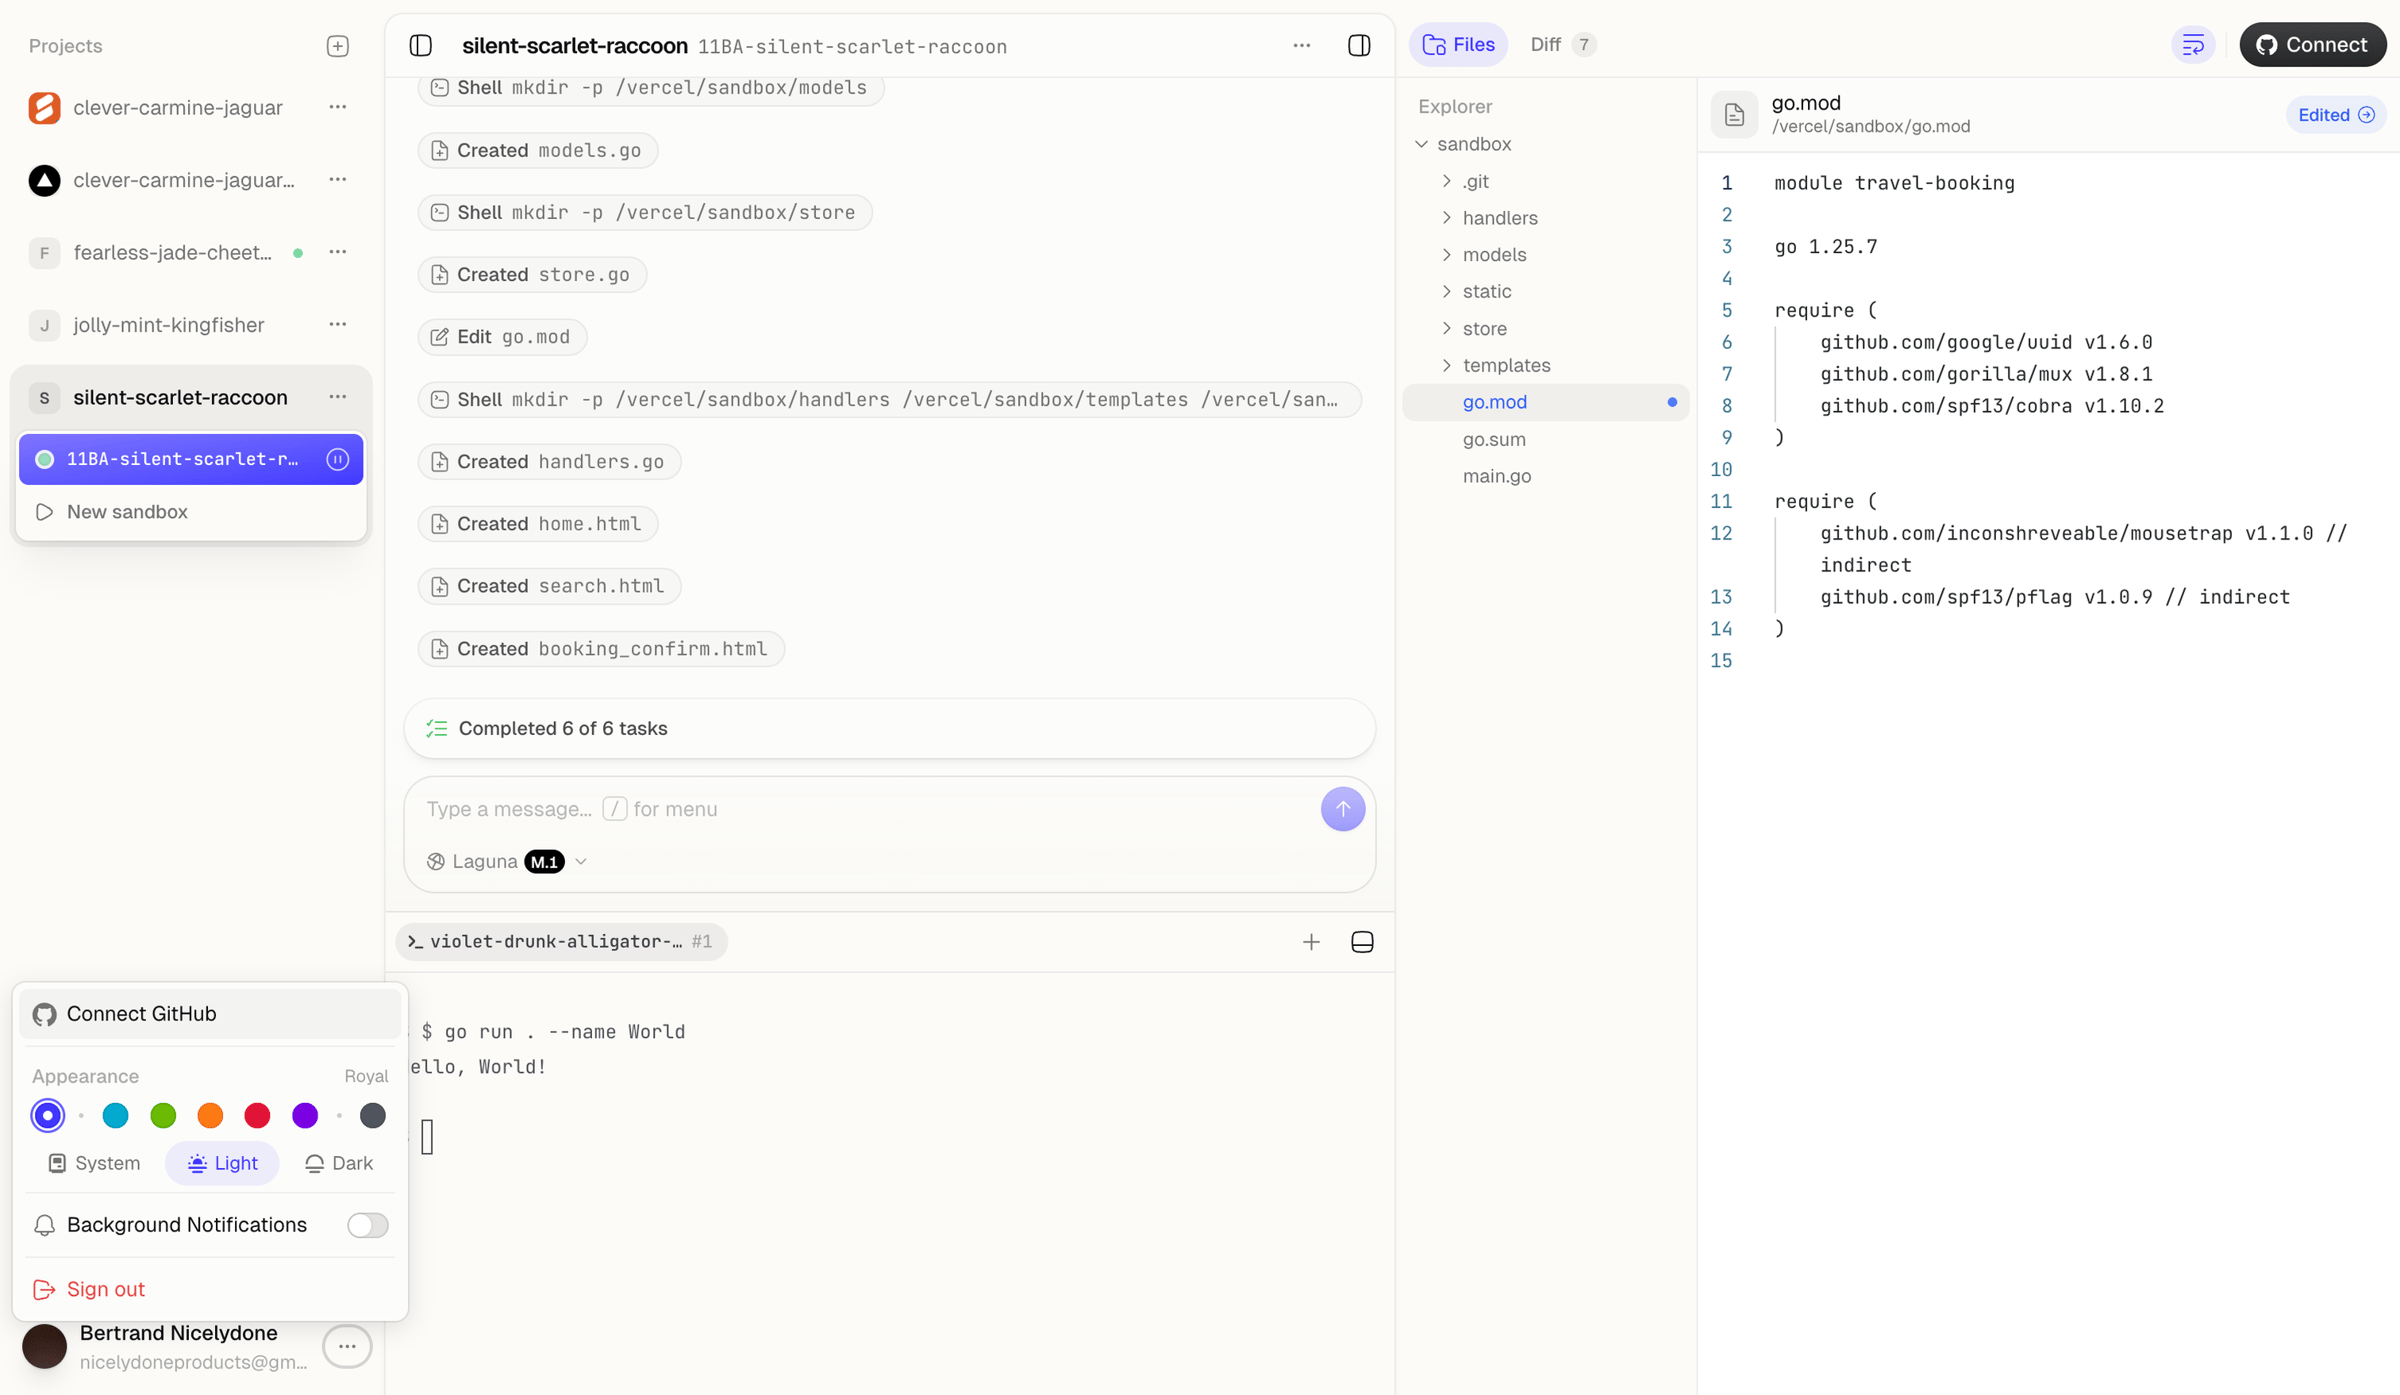2400x1395 pixels.
Task: Open silent-scarlet-raccoon sidebar options menu
Action: [x=337, y=397]
